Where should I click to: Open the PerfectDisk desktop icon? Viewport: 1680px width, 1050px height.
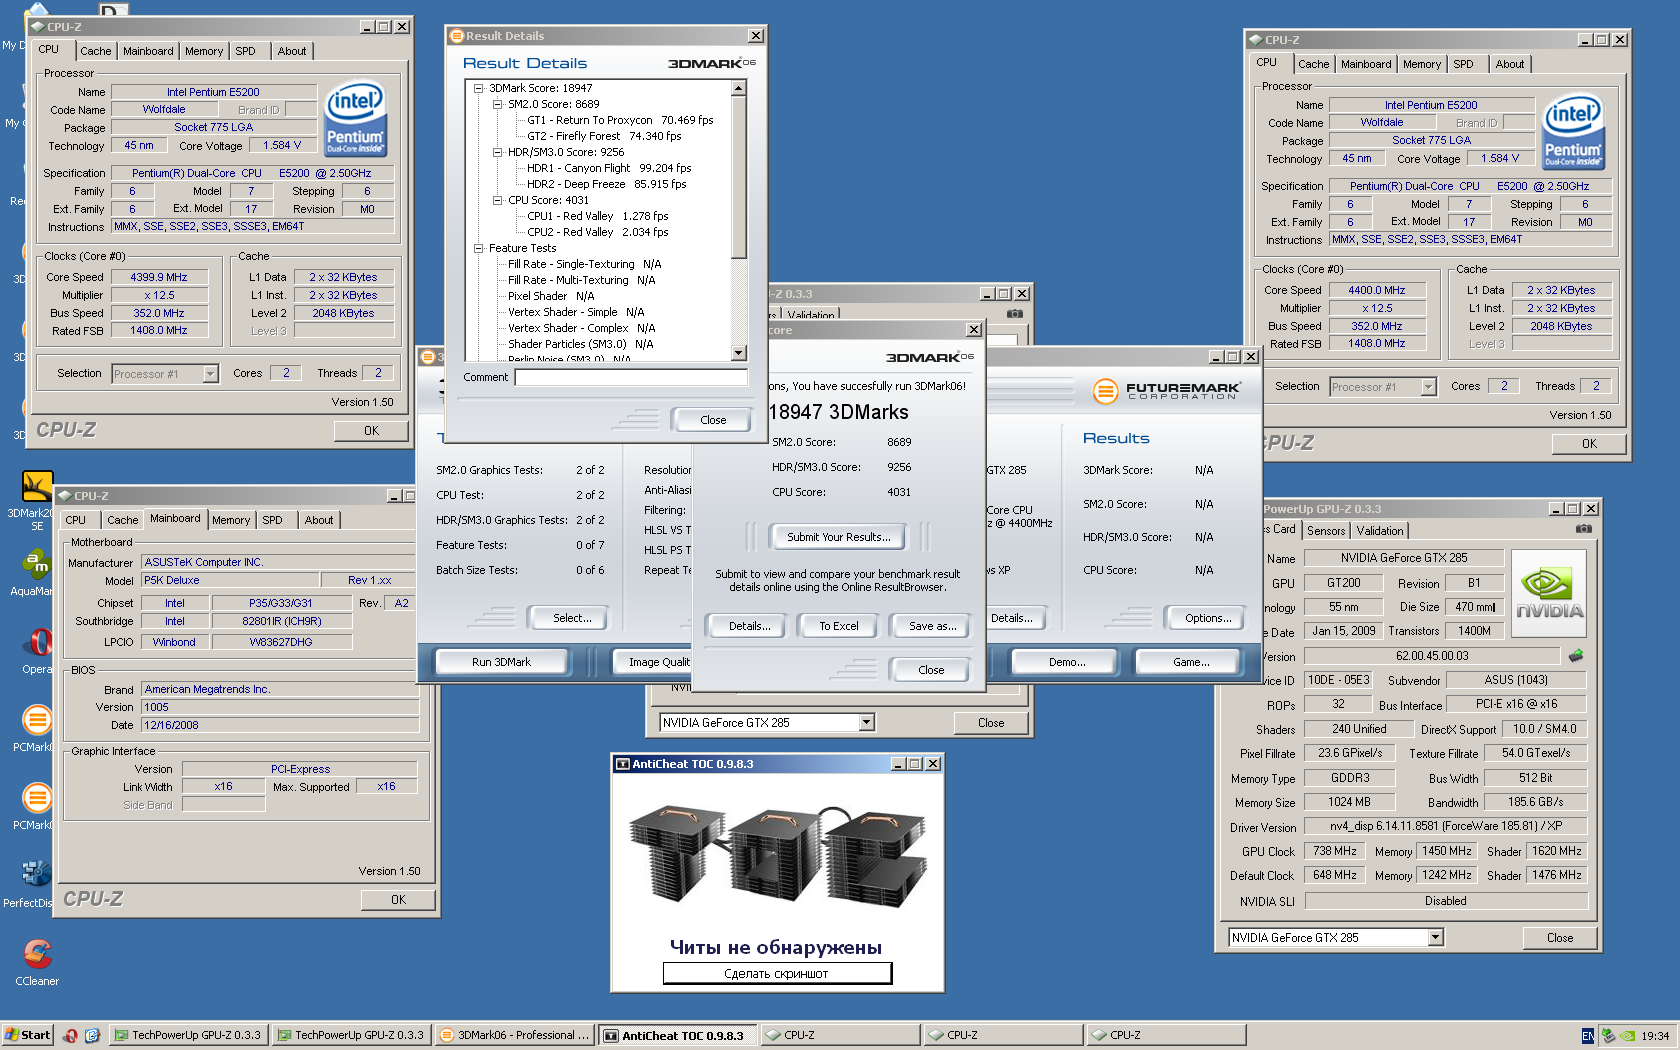(x=36, y=875)
